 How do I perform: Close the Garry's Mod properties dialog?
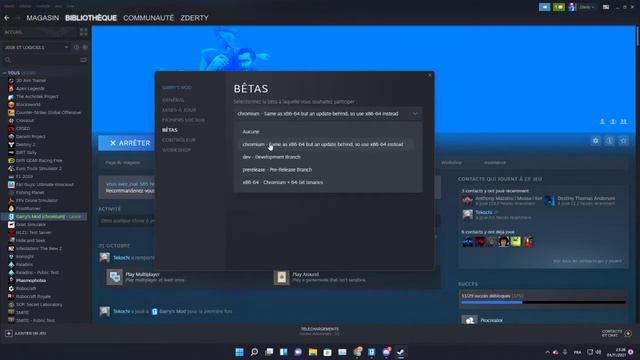tap(429, 76)
